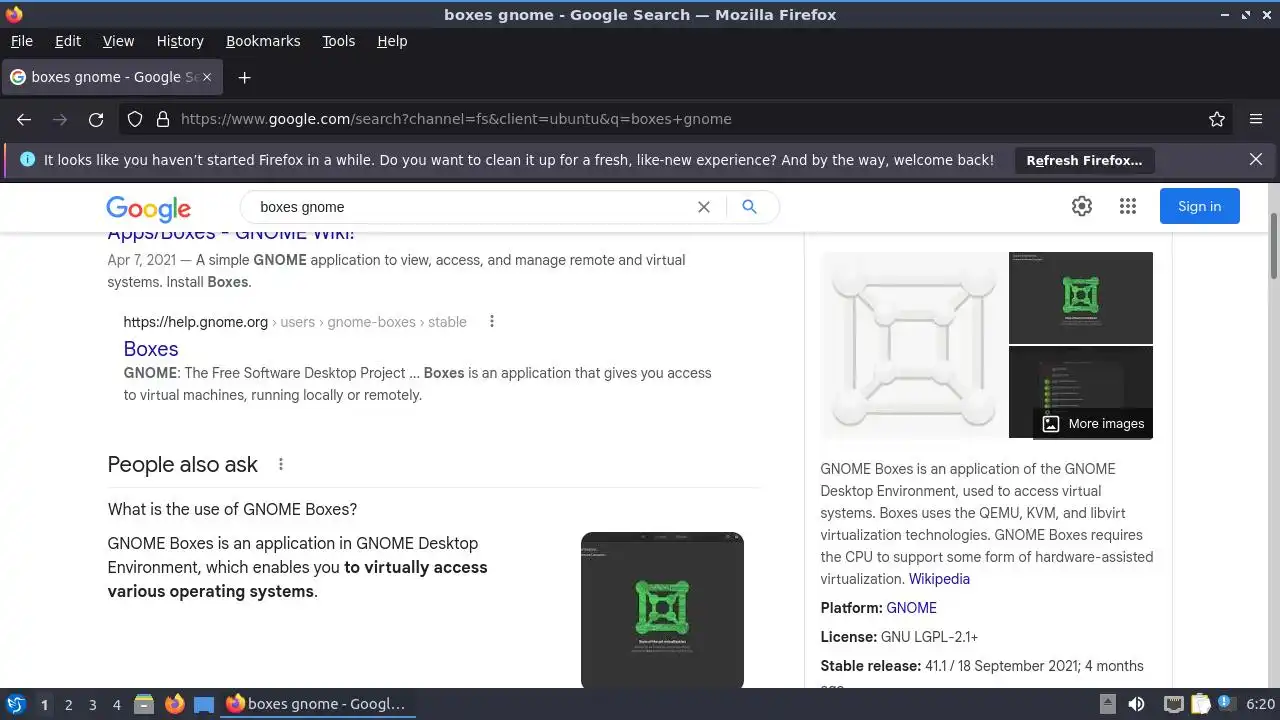Open the Tools menu

(x=338, y=41)
